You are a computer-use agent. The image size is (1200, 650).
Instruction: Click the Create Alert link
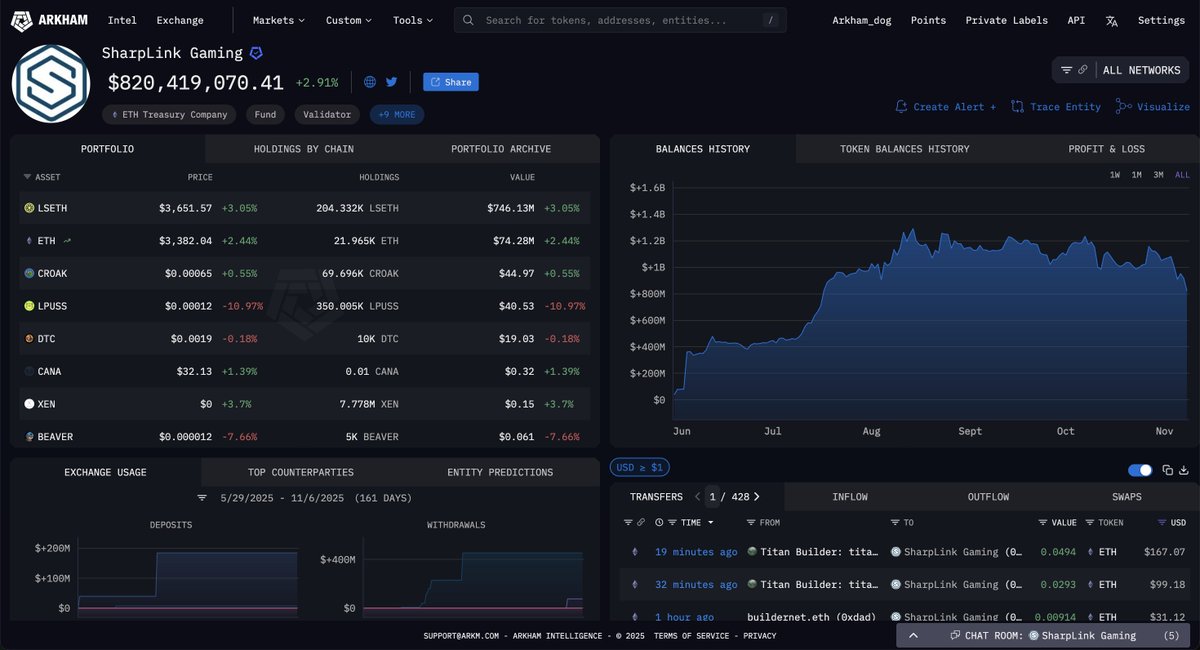pos(946,107)
